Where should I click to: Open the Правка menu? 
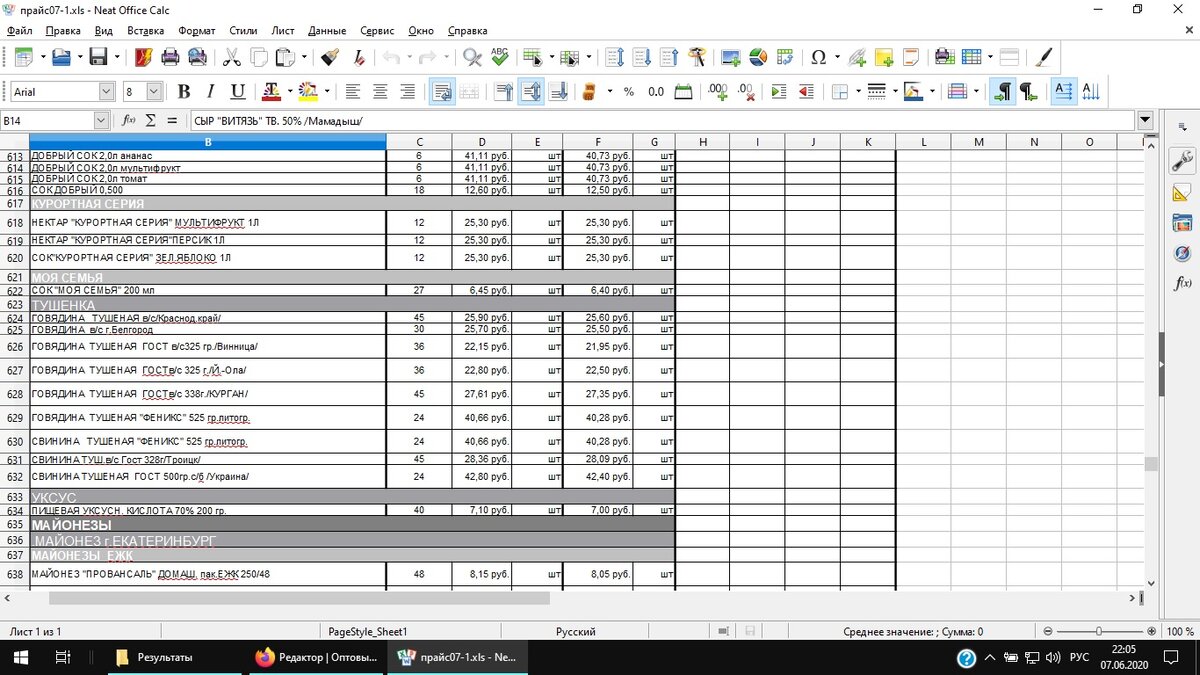coord(63,31)
